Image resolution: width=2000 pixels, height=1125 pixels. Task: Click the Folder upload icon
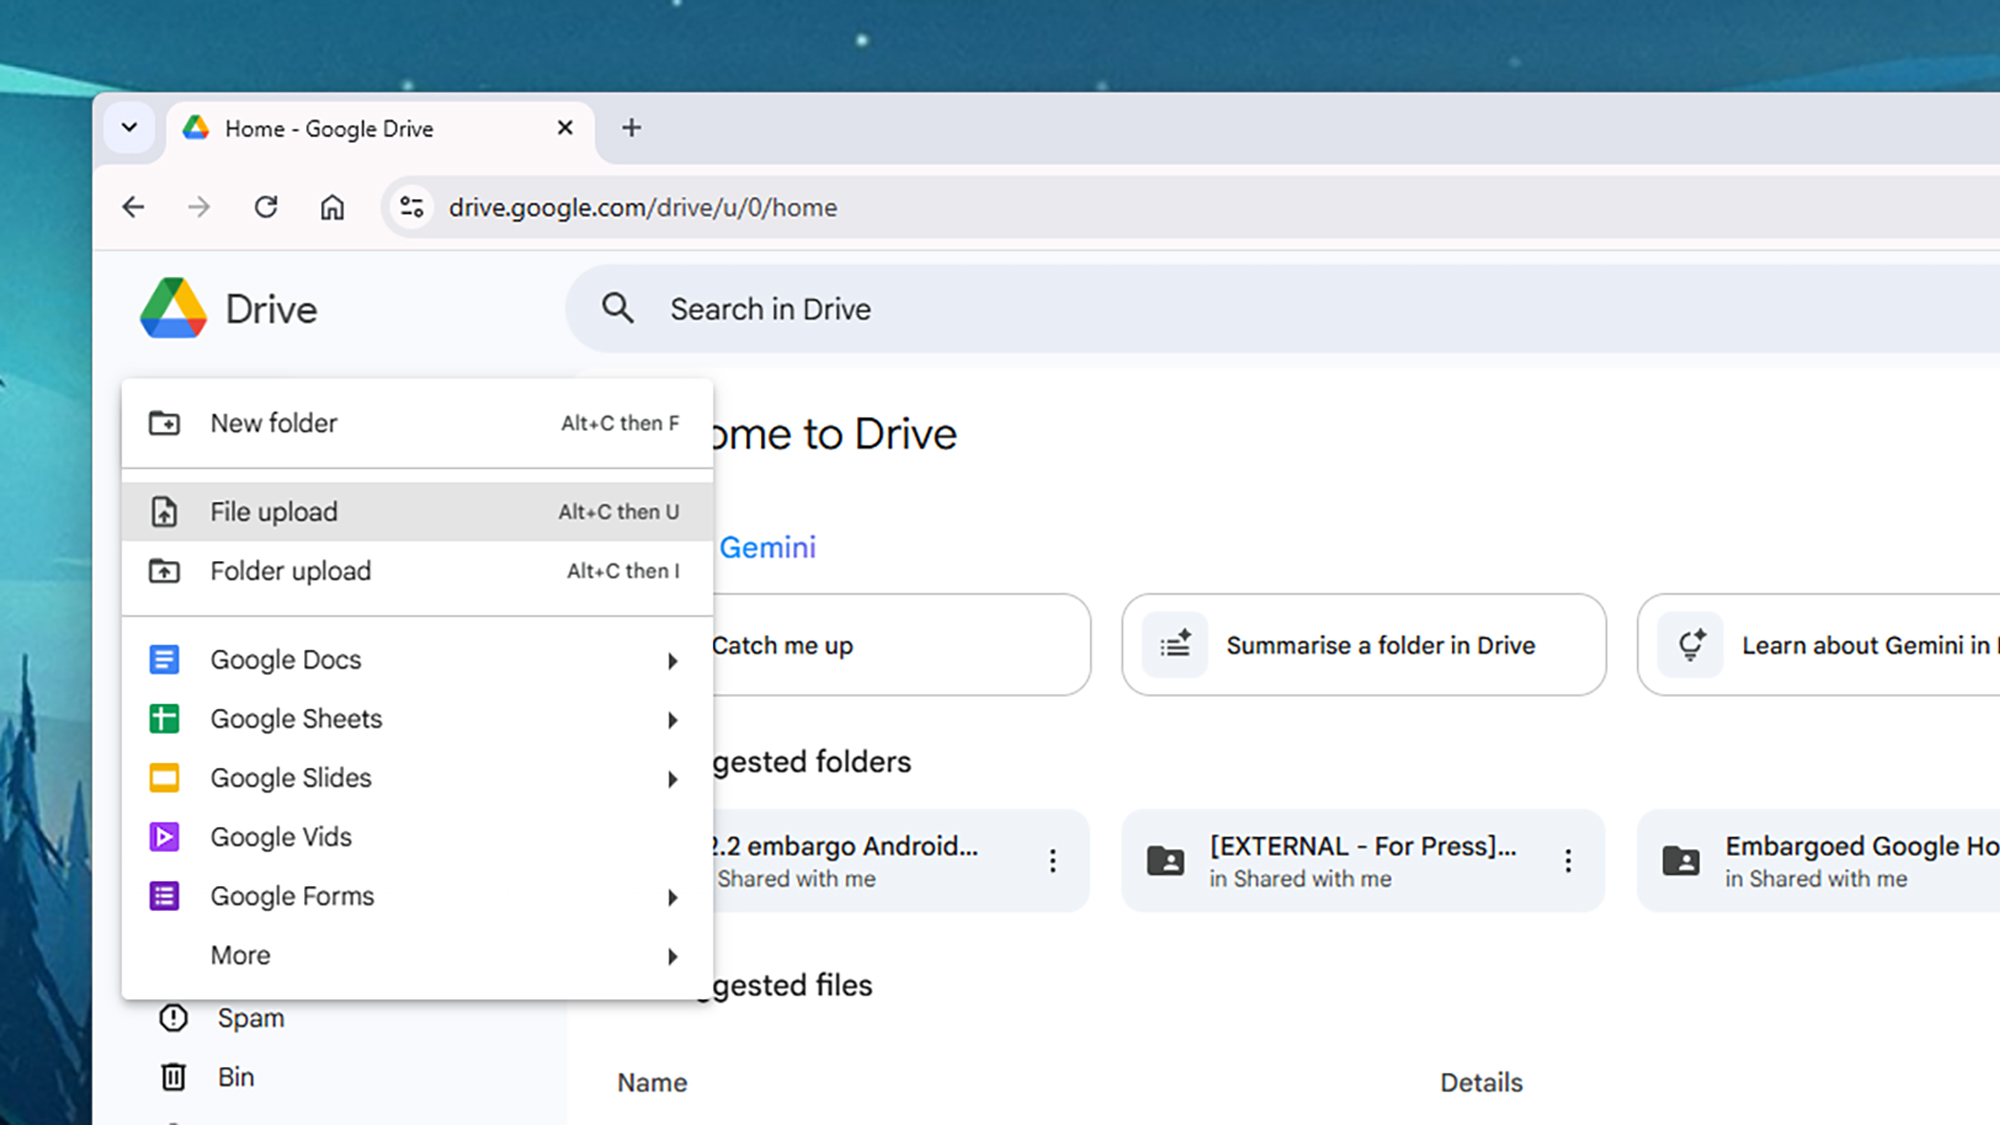[164, 570]
